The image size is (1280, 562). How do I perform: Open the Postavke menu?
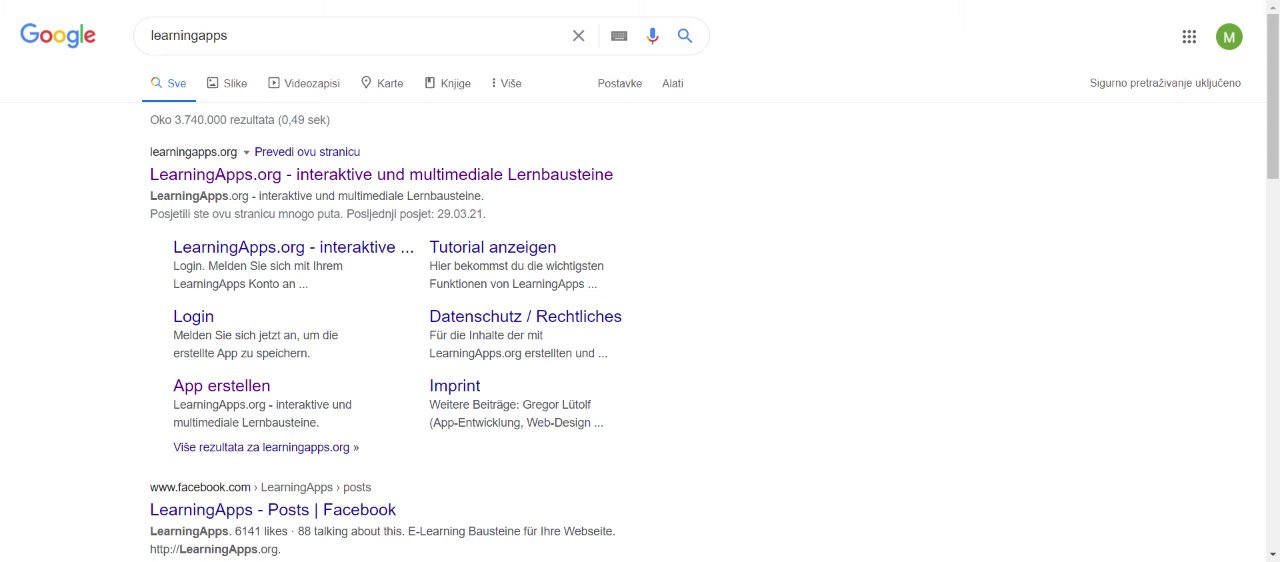click(620, 83)
